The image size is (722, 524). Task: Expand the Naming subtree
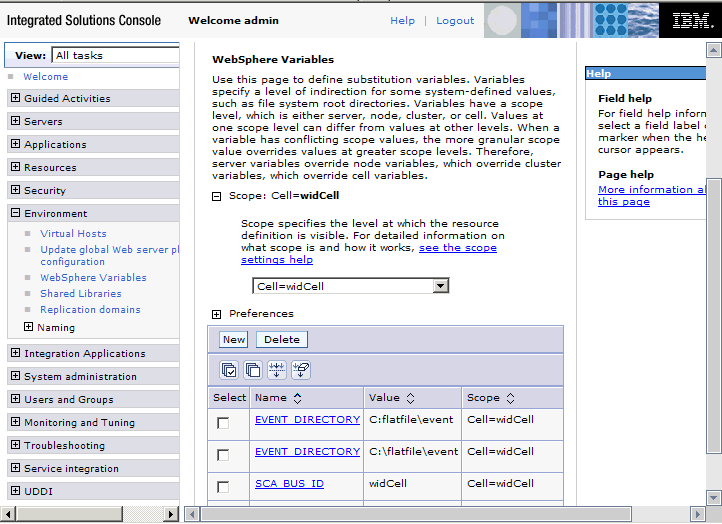pyautogui.click(x=29, y=326)
